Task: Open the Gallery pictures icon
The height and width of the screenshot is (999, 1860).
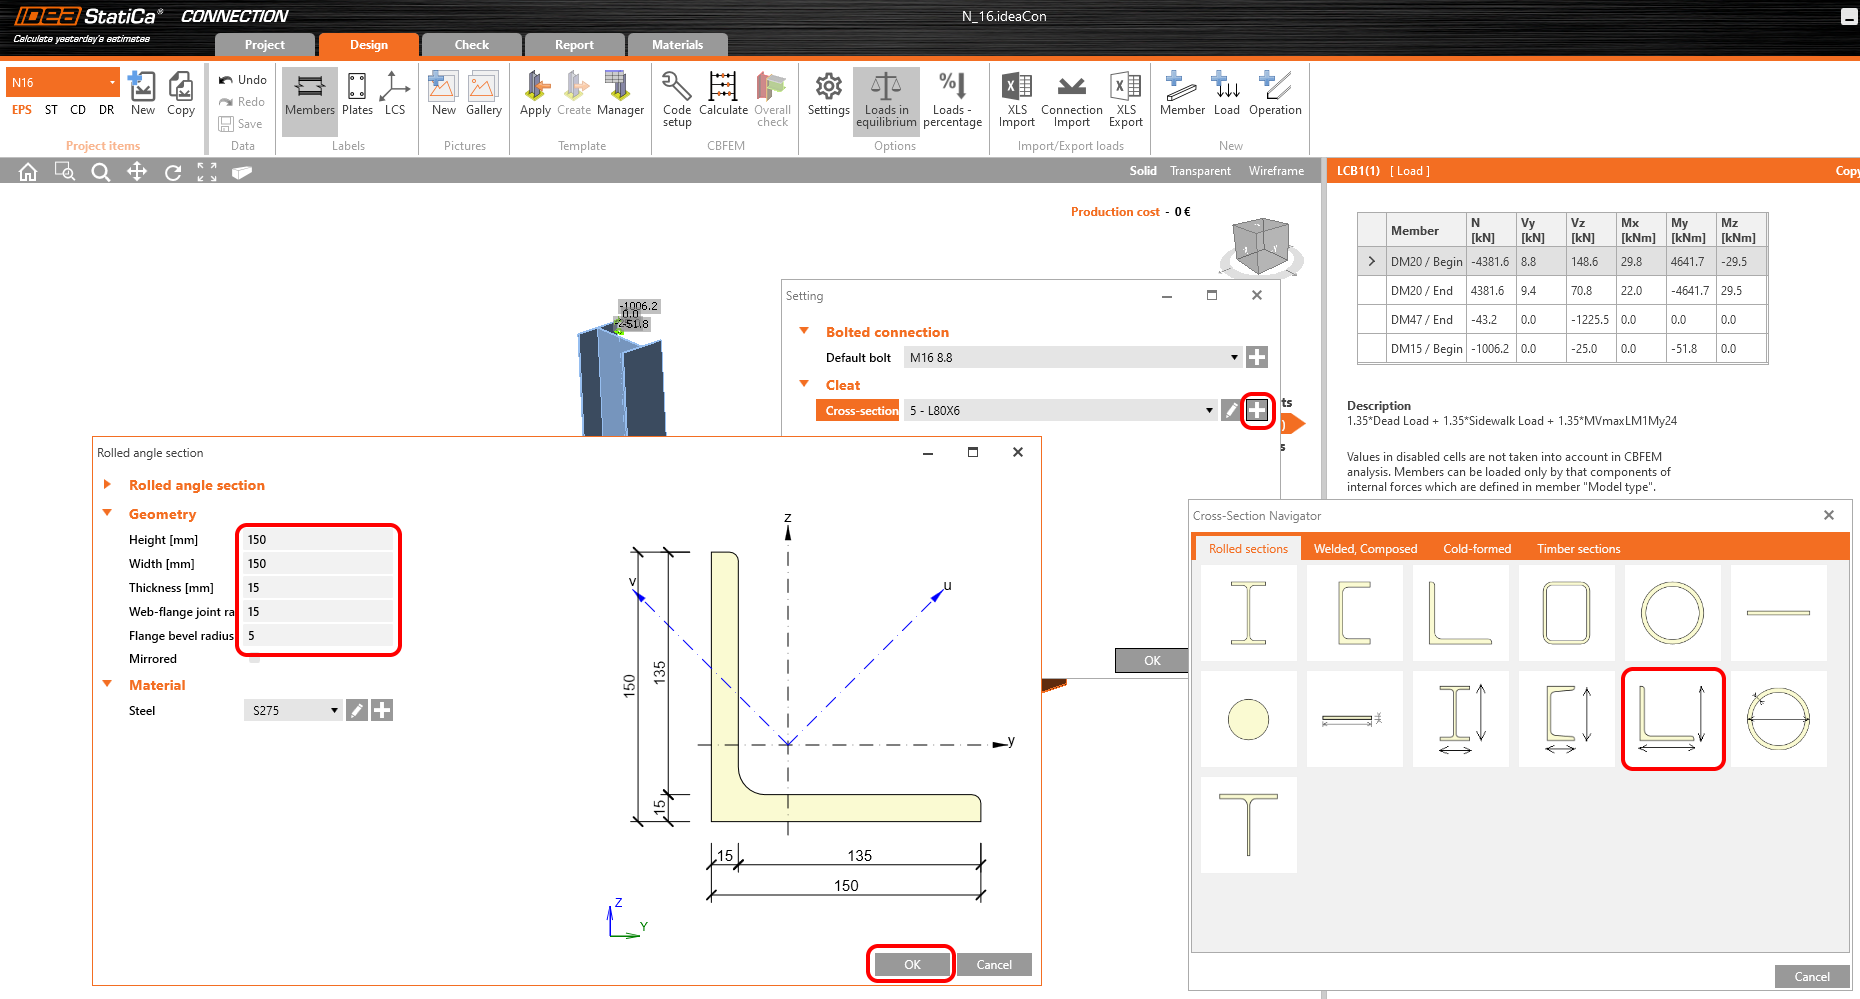Action: (483, 95)
